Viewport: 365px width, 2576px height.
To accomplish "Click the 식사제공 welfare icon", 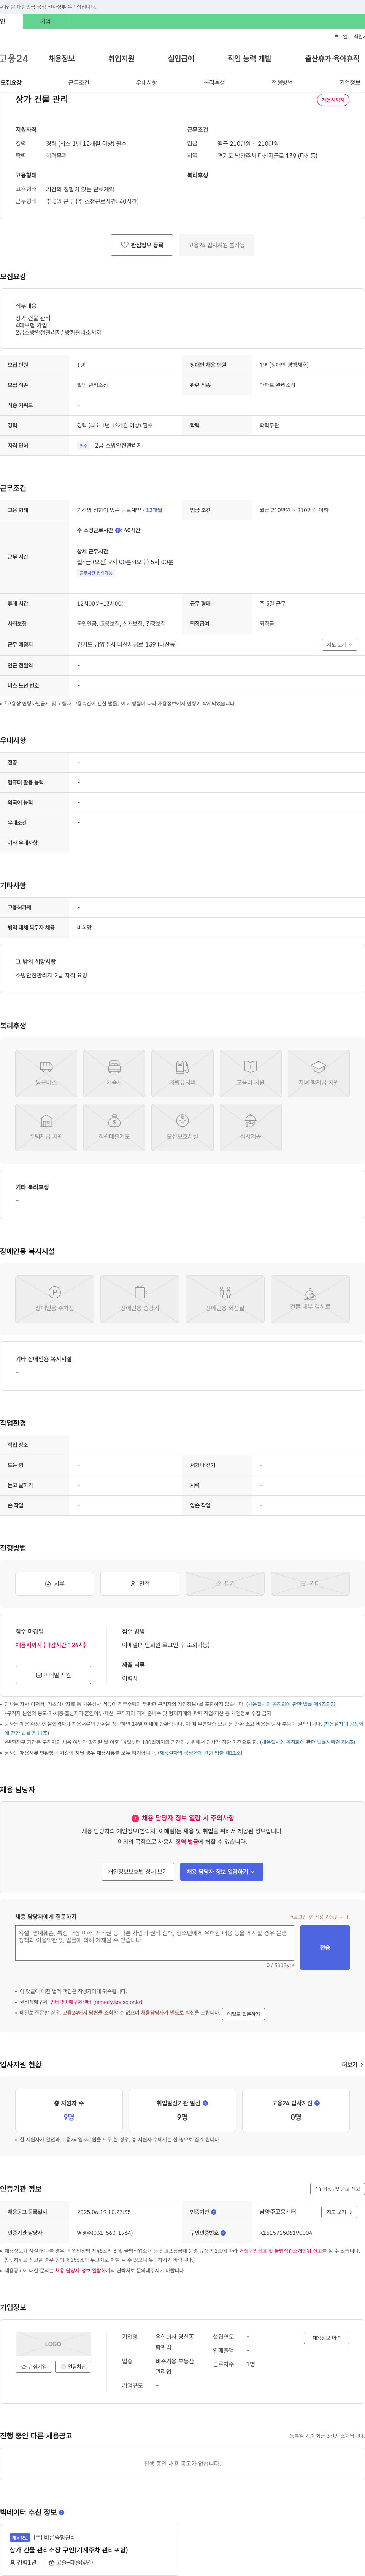I will pos(250,1128).
